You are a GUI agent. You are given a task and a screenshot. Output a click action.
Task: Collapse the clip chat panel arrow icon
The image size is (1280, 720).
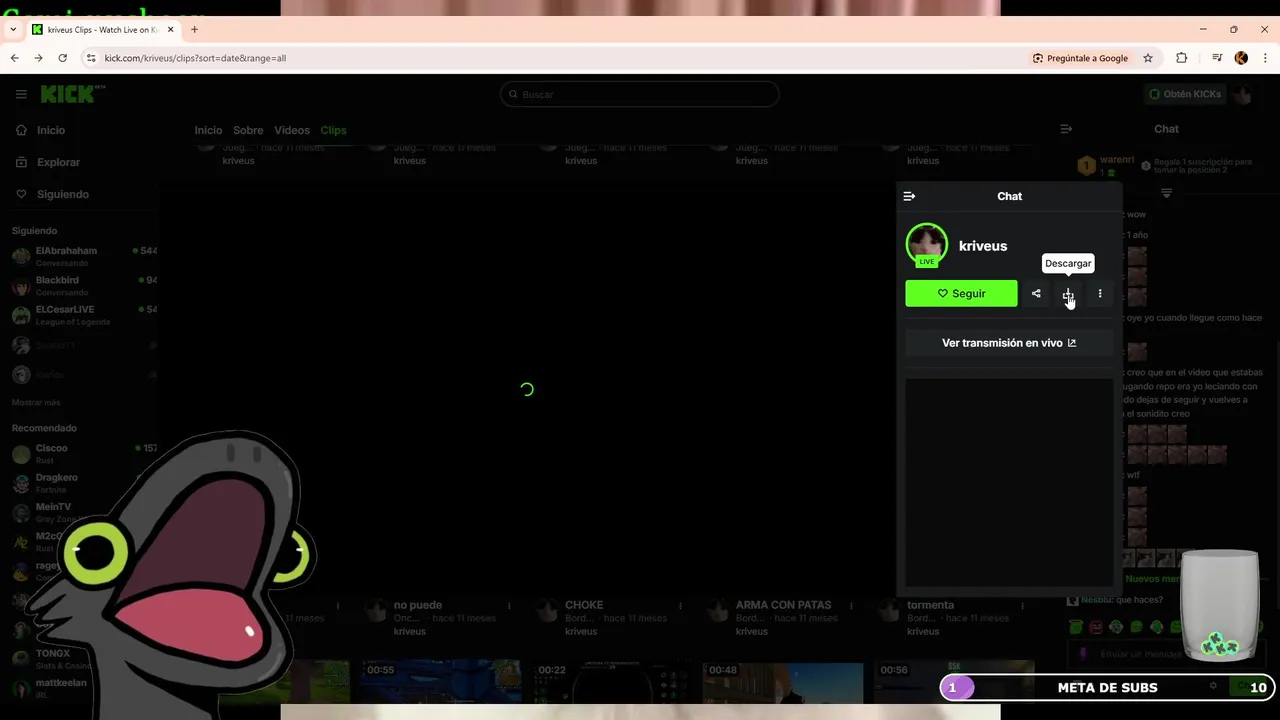[909, 196]
